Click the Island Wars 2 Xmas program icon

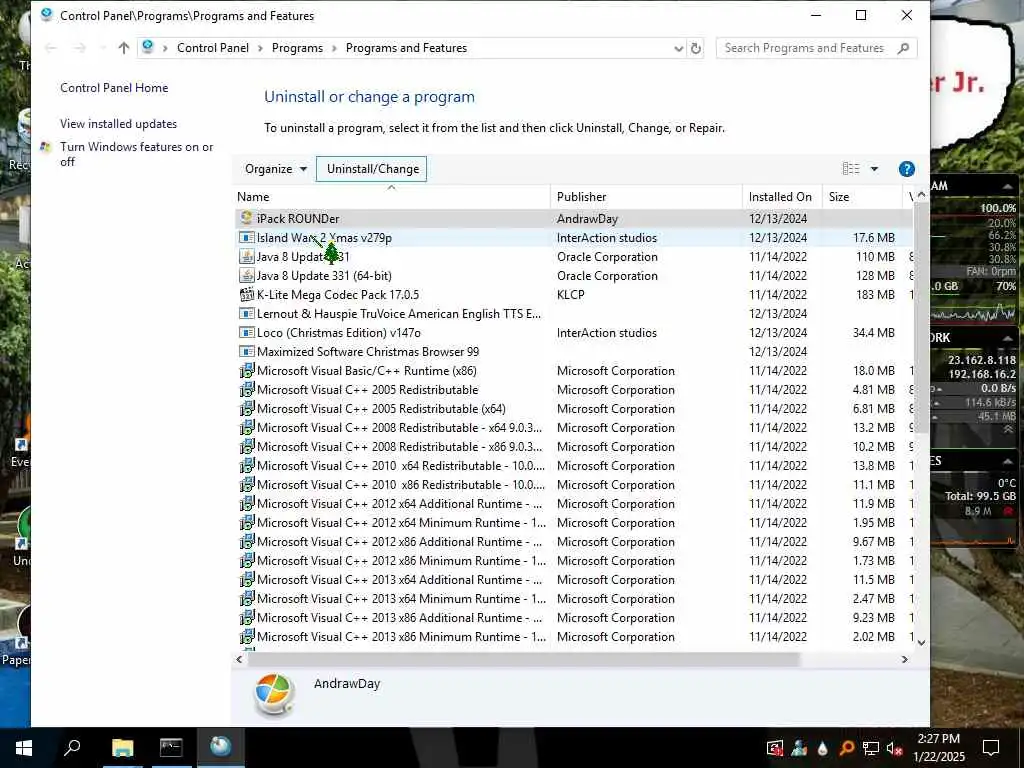(246, 238)
